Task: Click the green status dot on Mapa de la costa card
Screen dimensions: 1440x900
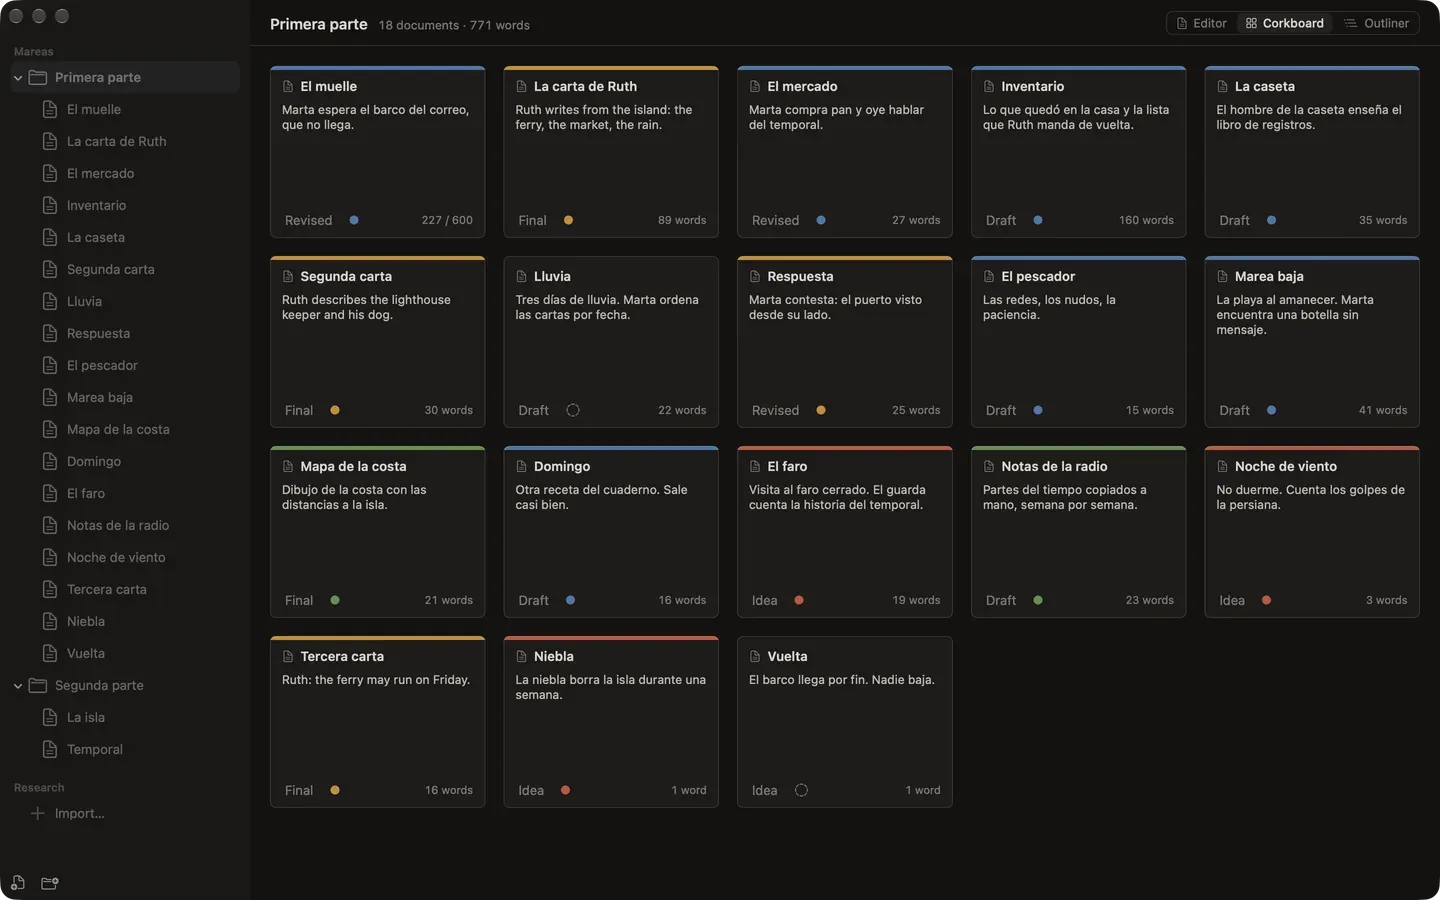Action: pyautogui.click(x=335, y=600)
